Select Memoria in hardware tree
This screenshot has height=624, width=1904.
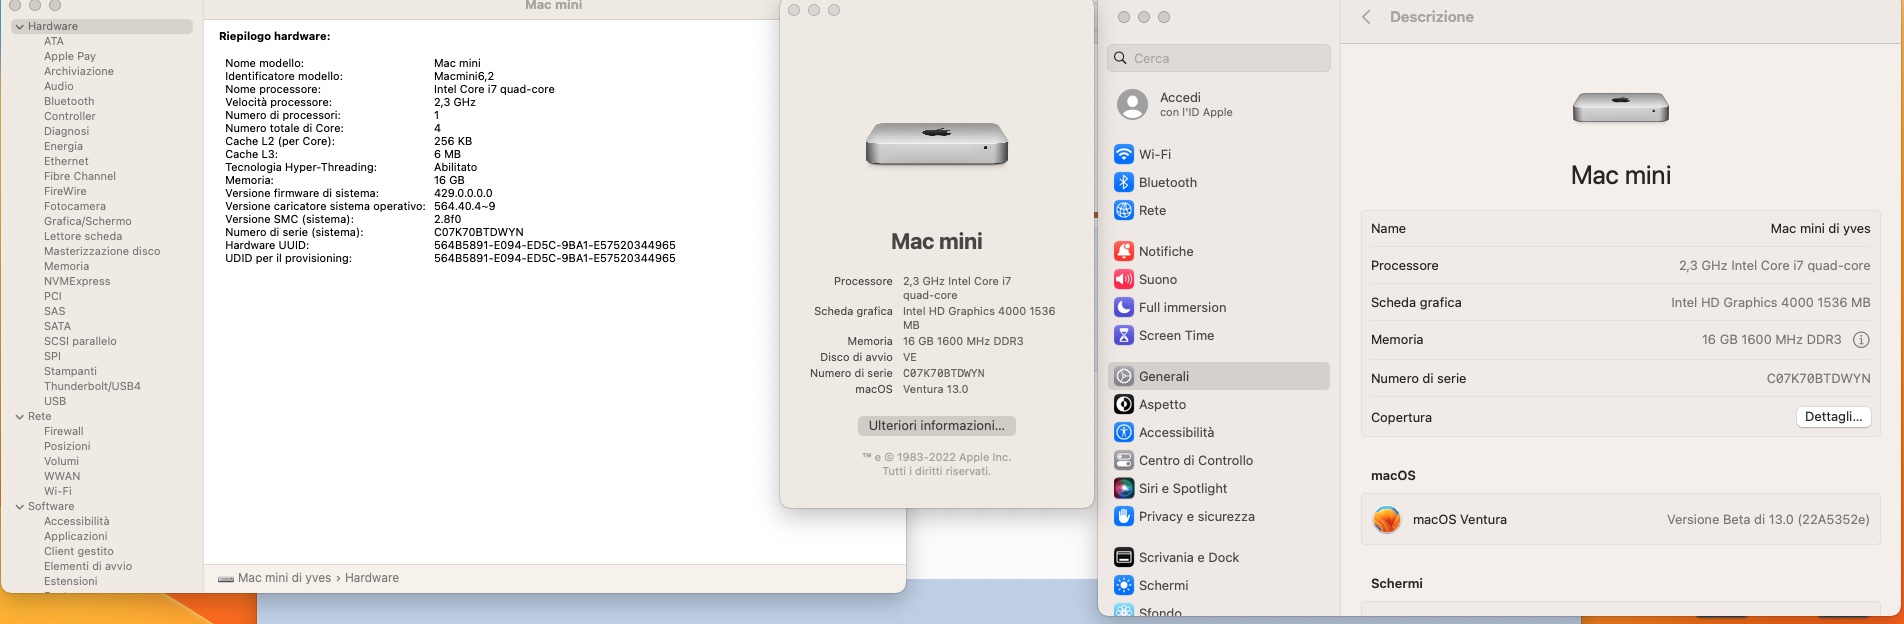(67, 266)
